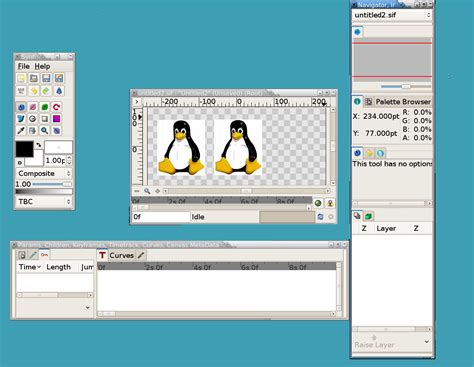Select the yellow tab beside Tool Options
The image size is (474, 367).
tap(369, 153)
